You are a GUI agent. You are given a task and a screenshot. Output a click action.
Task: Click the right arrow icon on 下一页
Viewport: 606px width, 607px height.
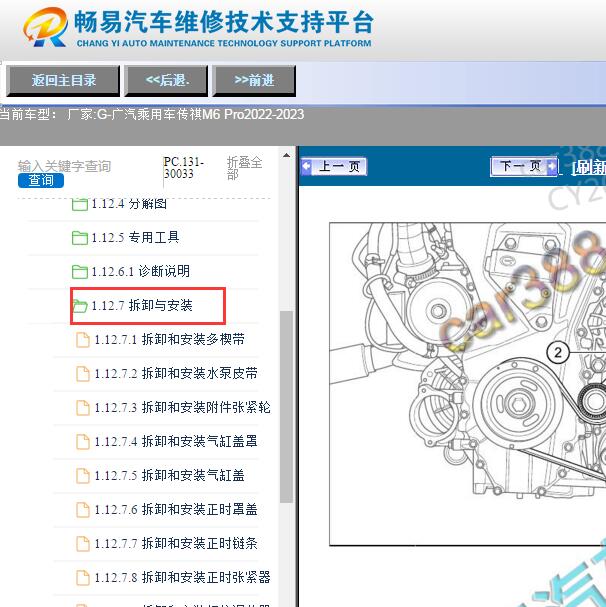coord(551,166)
